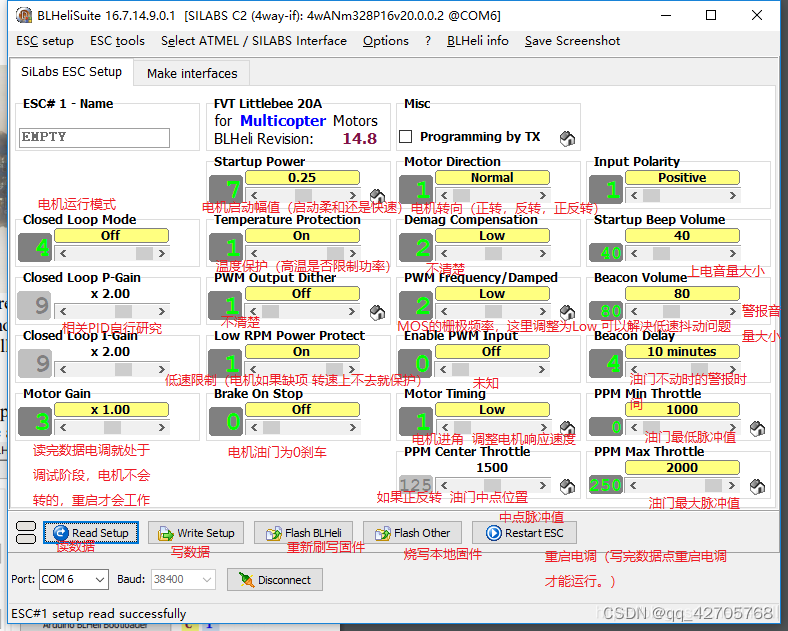The image size is (788, 631).
Task: Click the ESC Name input field
Action: tap(94, 138)
